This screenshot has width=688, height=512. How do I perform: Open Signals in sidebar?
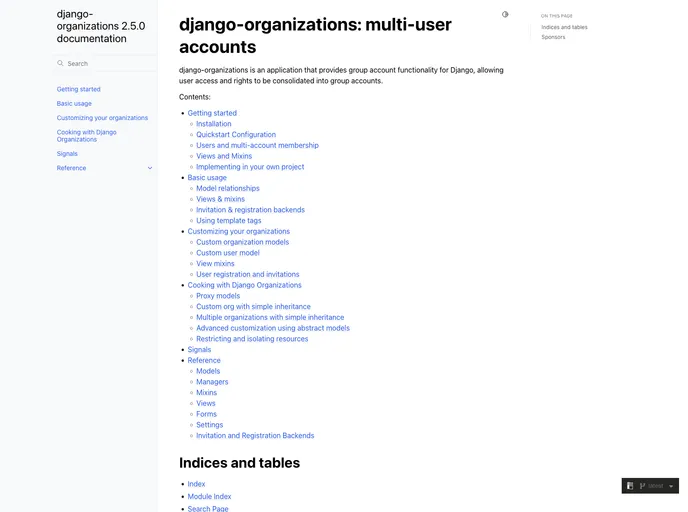67,154
